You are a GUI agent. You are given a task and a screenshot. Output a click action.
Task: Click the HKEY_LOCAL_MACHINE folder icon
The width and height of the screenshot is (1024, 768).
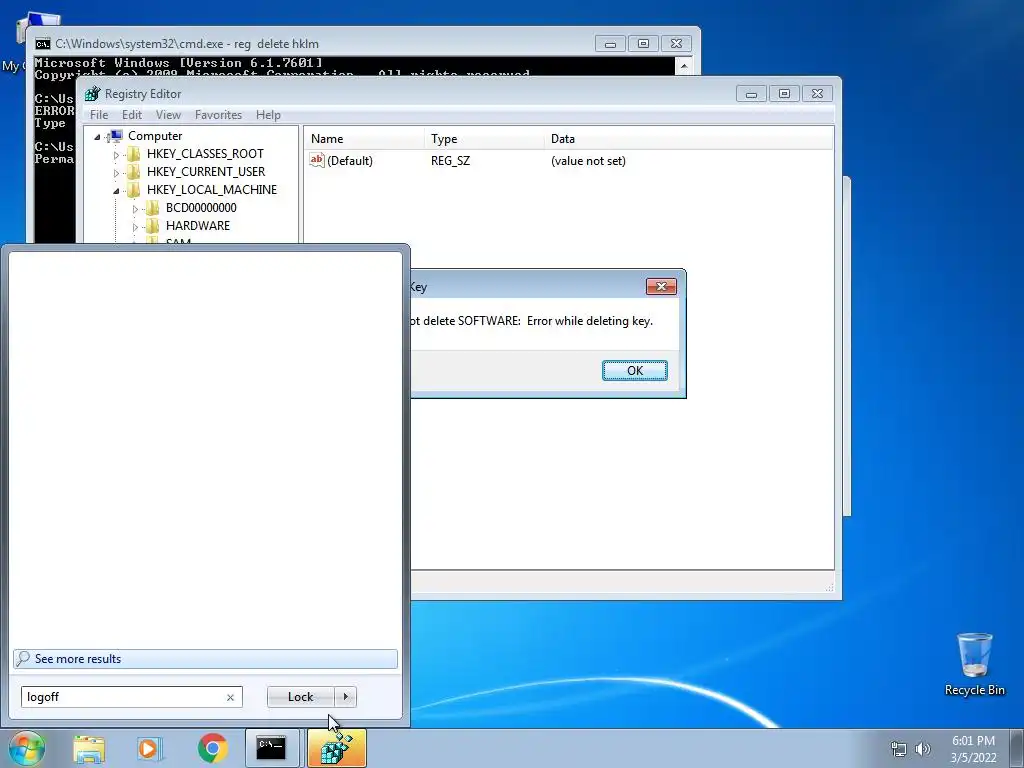(x=133, y=190)
